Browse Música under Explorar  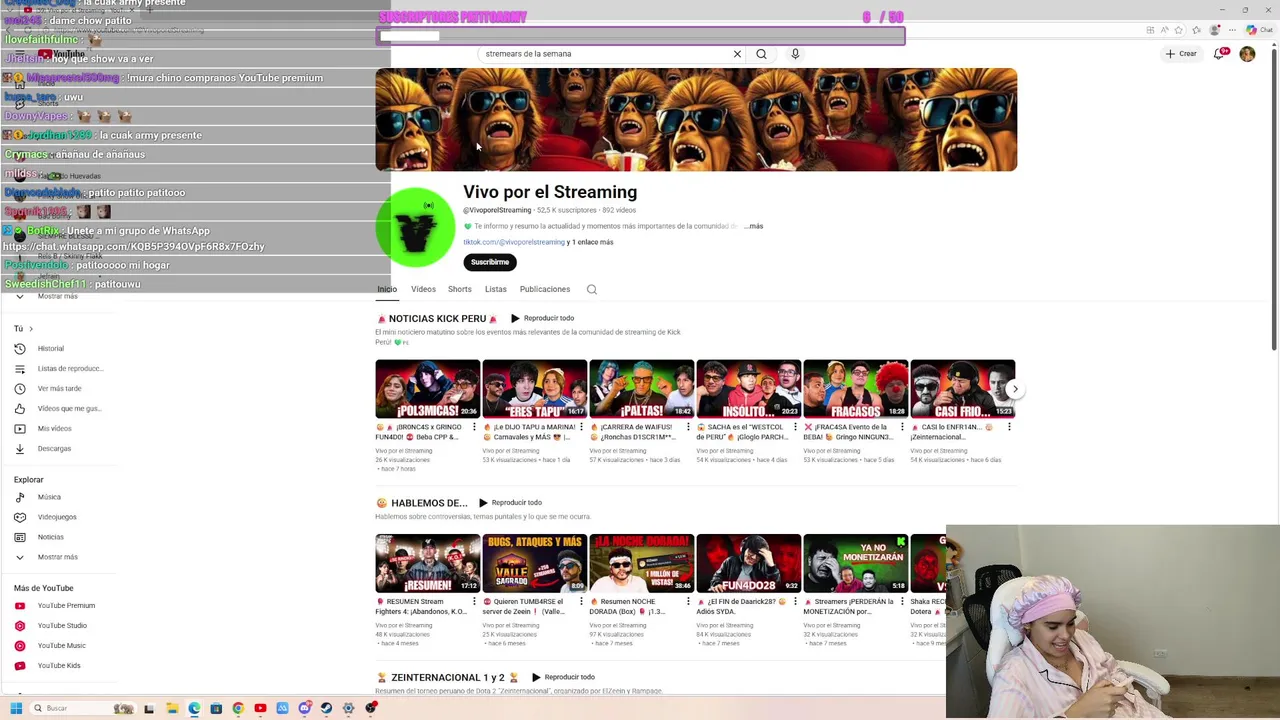(49, 497)
